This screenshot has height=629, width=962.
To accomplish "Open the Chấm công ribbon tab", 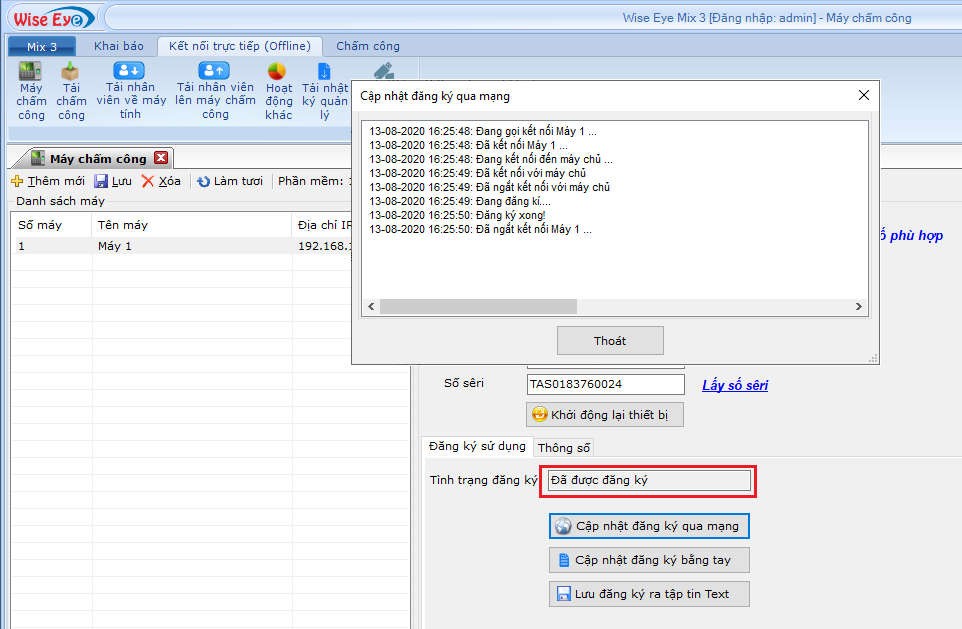I will coord(367,46).
